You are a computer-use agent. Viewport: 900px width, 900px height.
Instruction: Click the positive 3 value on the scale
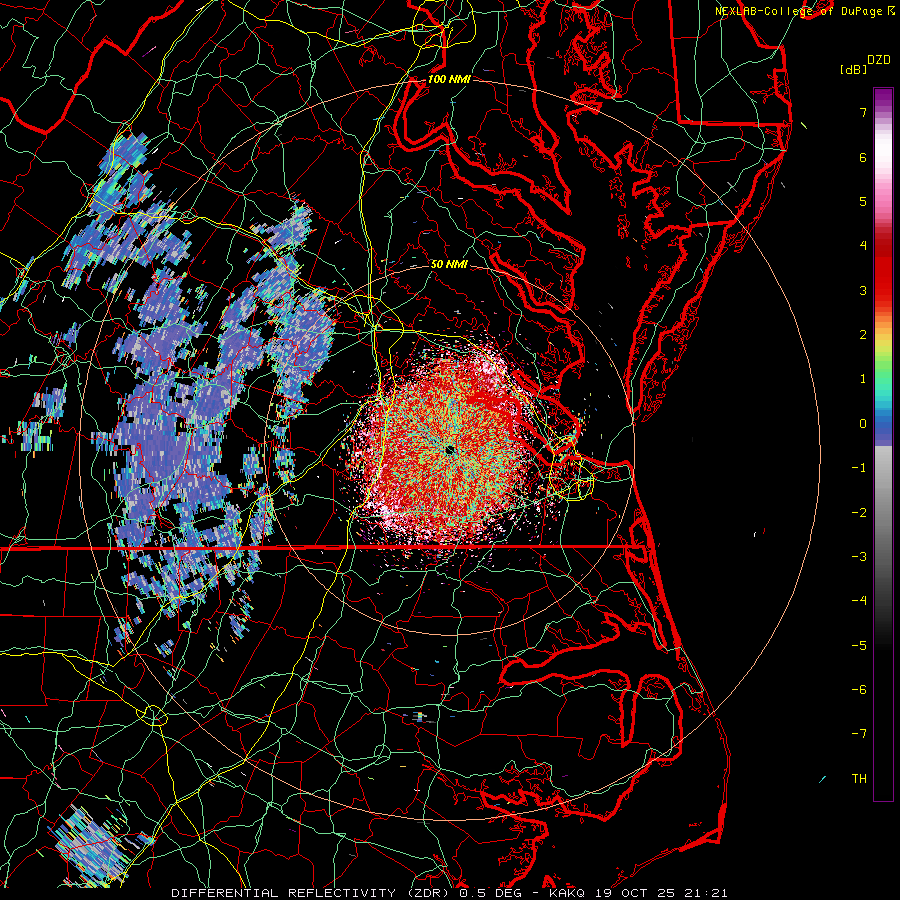pyautogui.click(x=863, y=290)
